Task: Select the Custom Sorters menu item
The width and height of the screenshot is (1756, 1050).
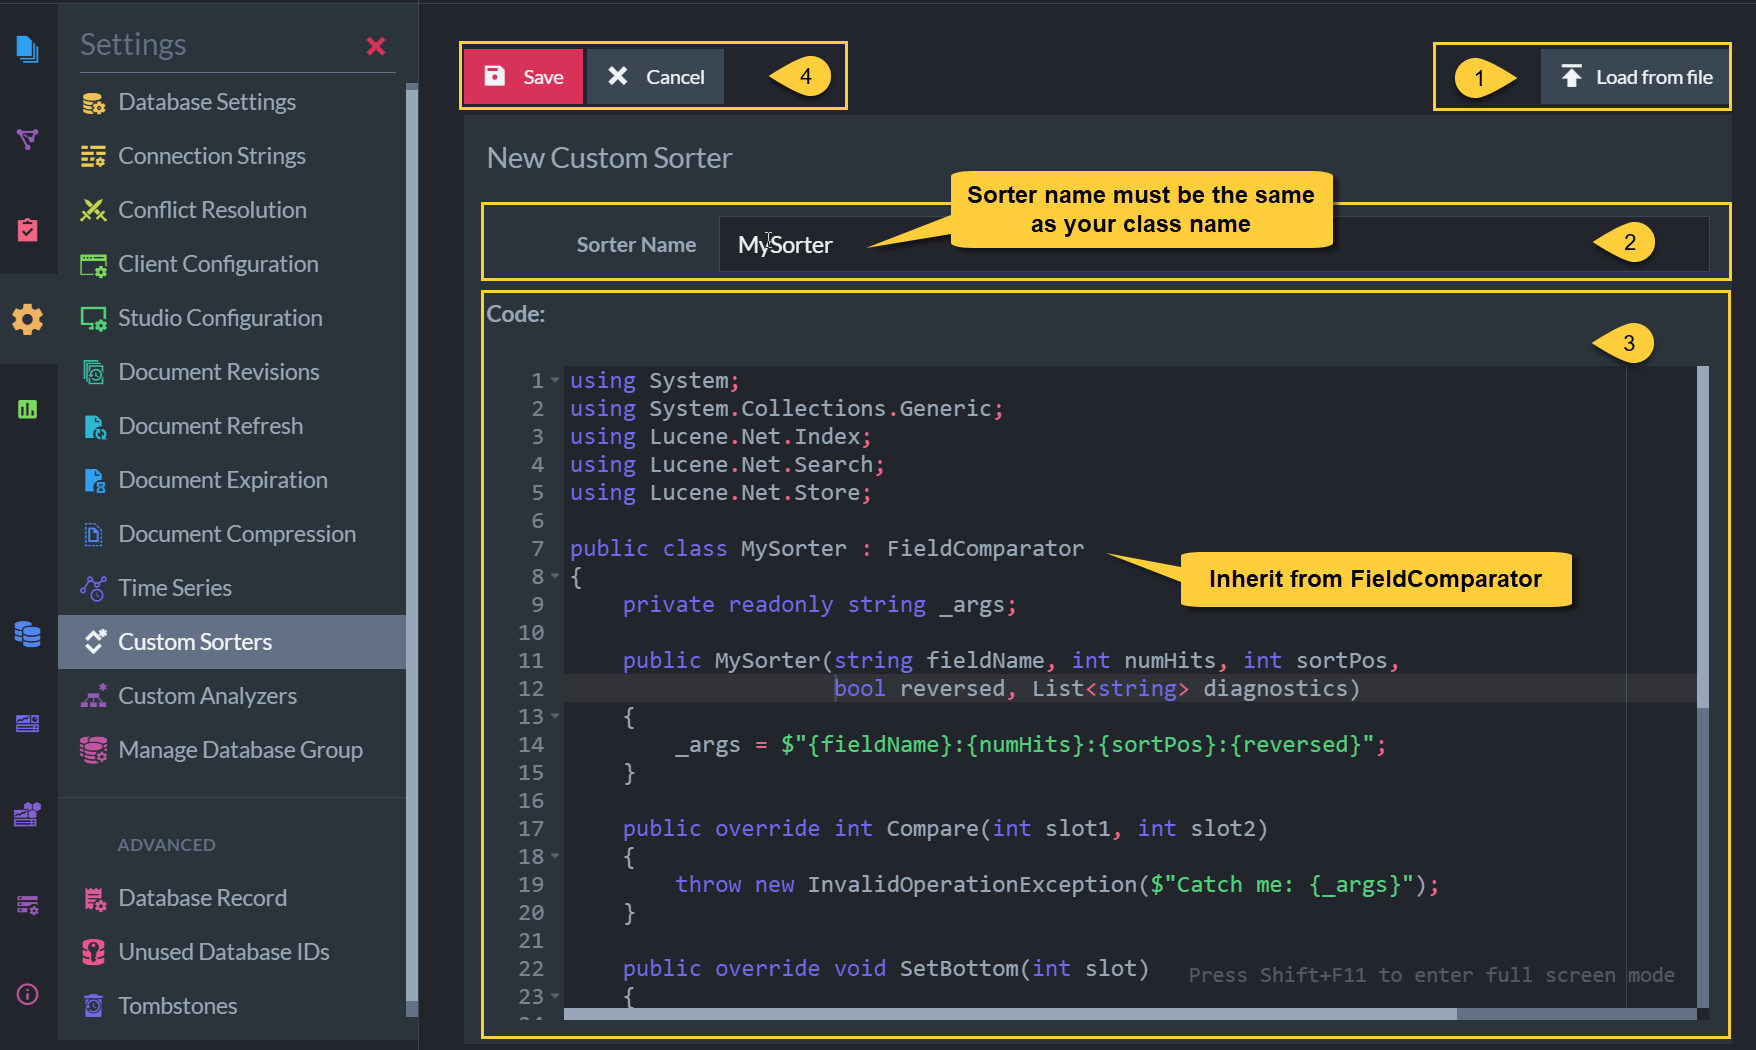Action: [x=232, y=642]
